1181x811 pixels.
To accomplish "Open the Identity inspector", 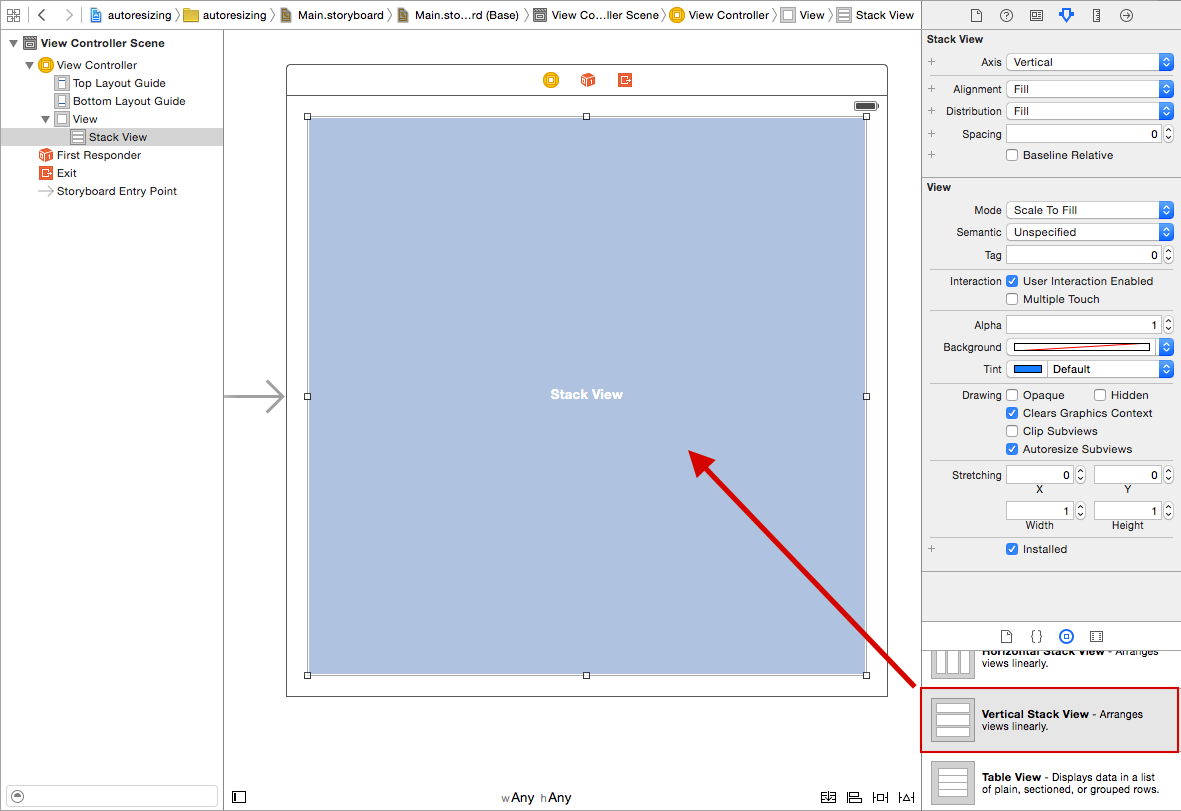I will click(x=1036, y=15).
